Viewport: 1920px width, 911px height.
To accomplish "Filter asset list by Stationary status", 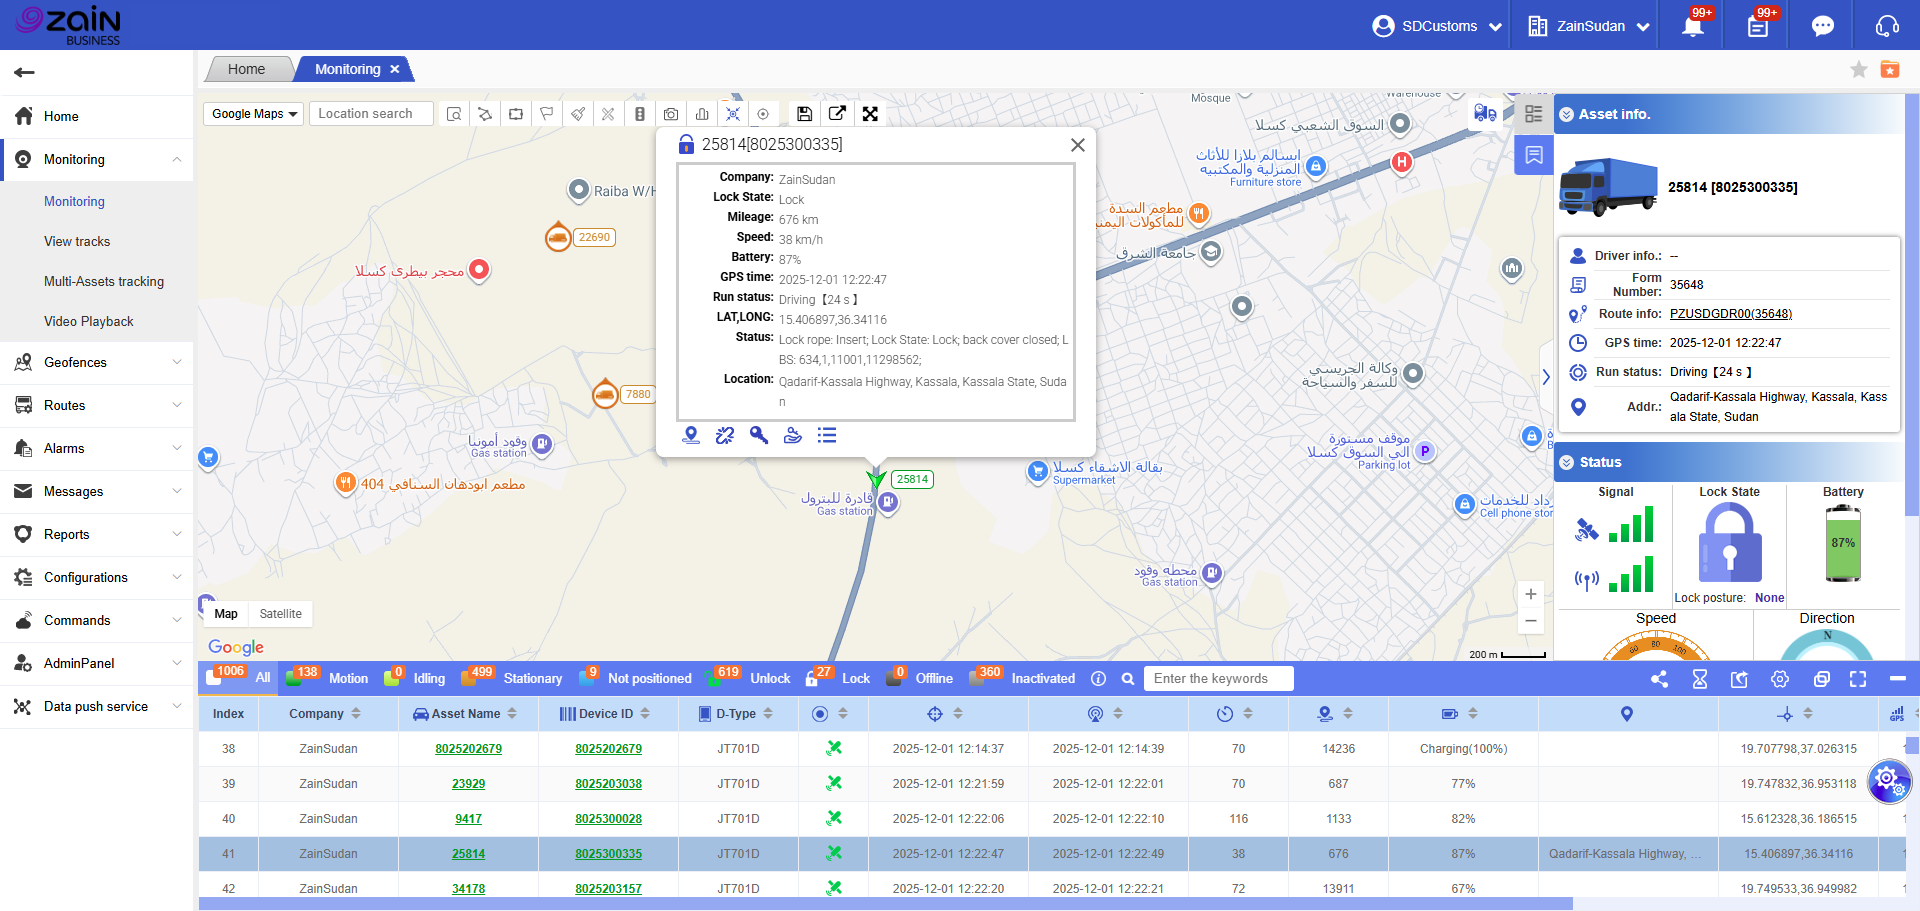I will tap(532, 678).
